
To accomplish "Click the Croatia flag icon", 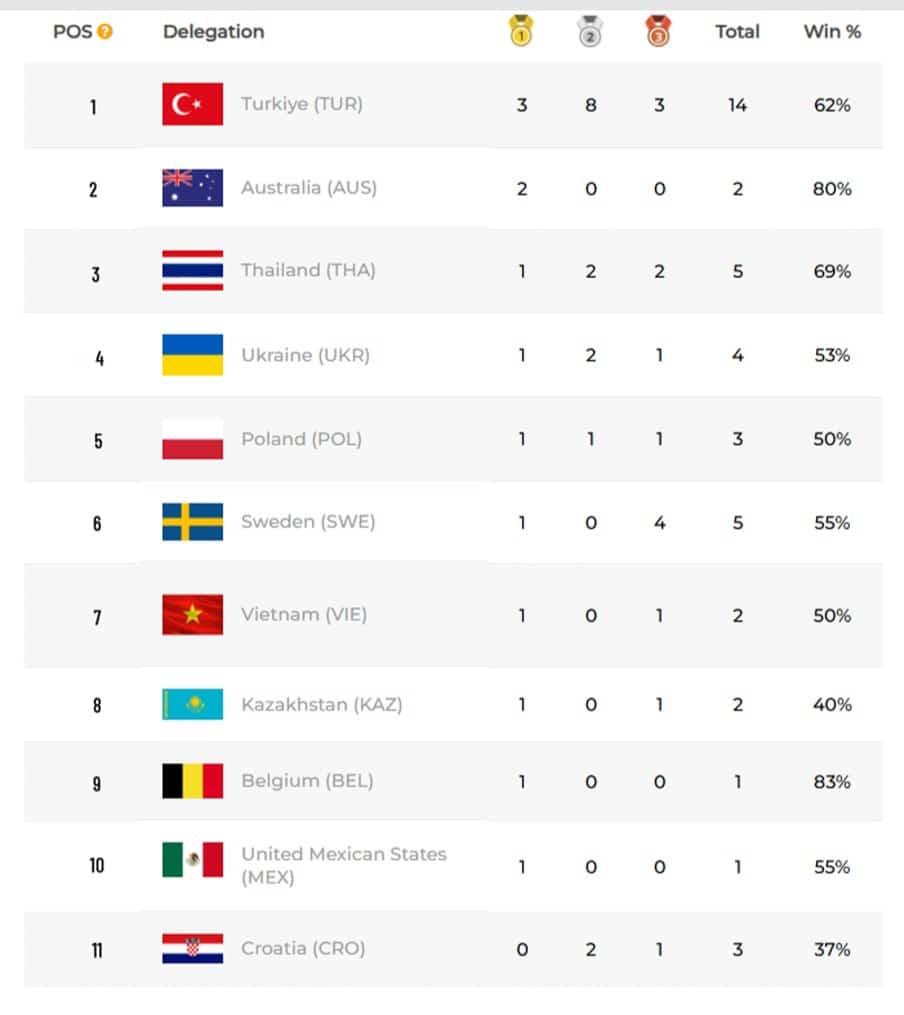I will pyautogui.click(x=193, y=948).
